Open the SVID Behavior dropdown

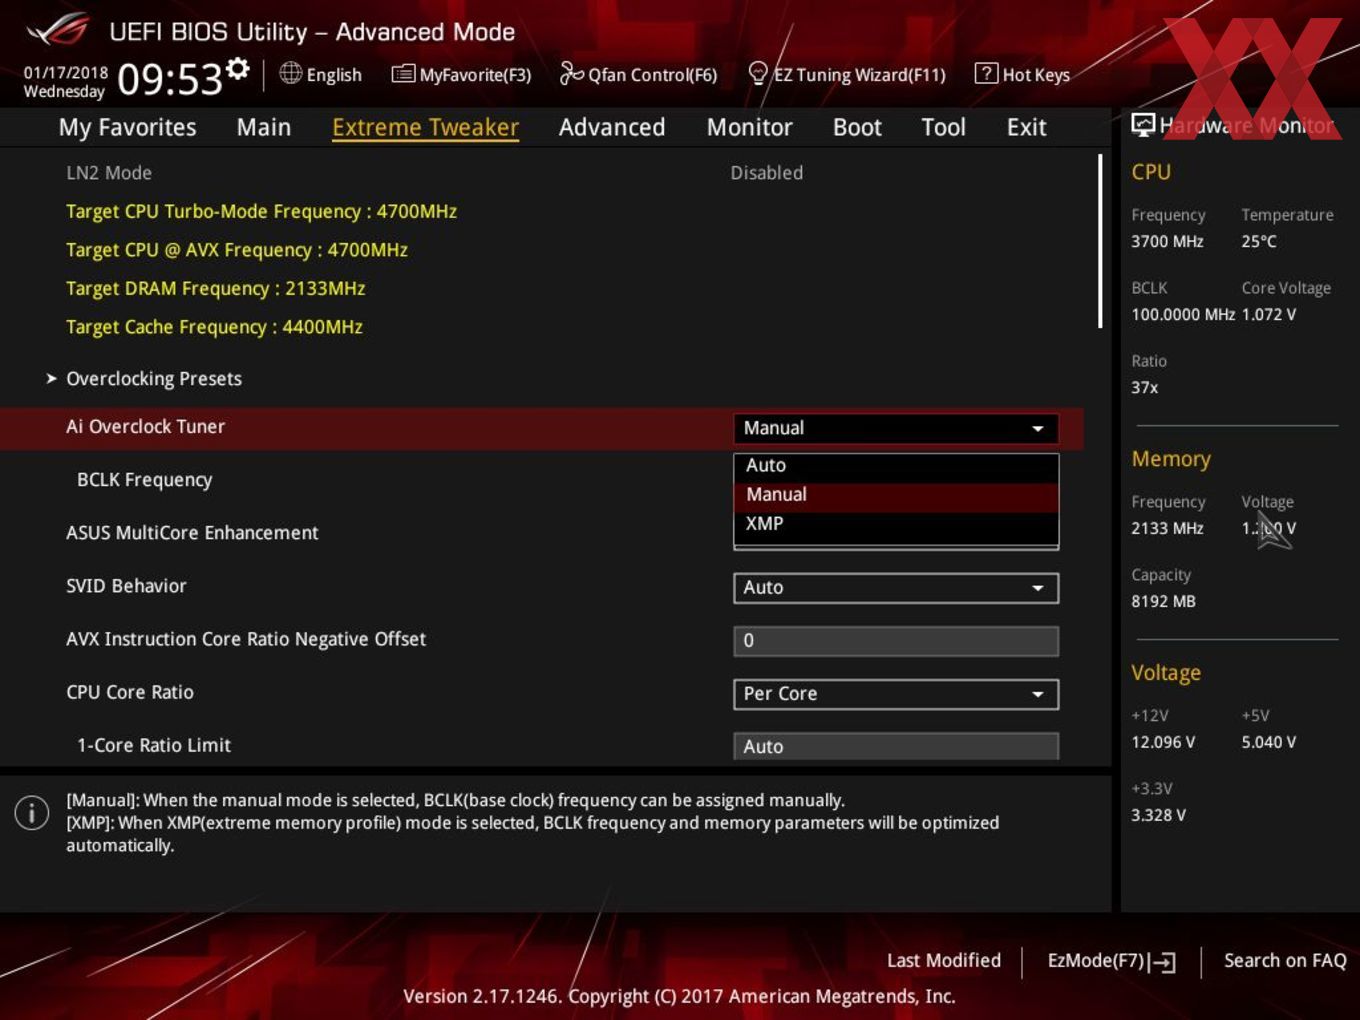[x=896, y=588]
